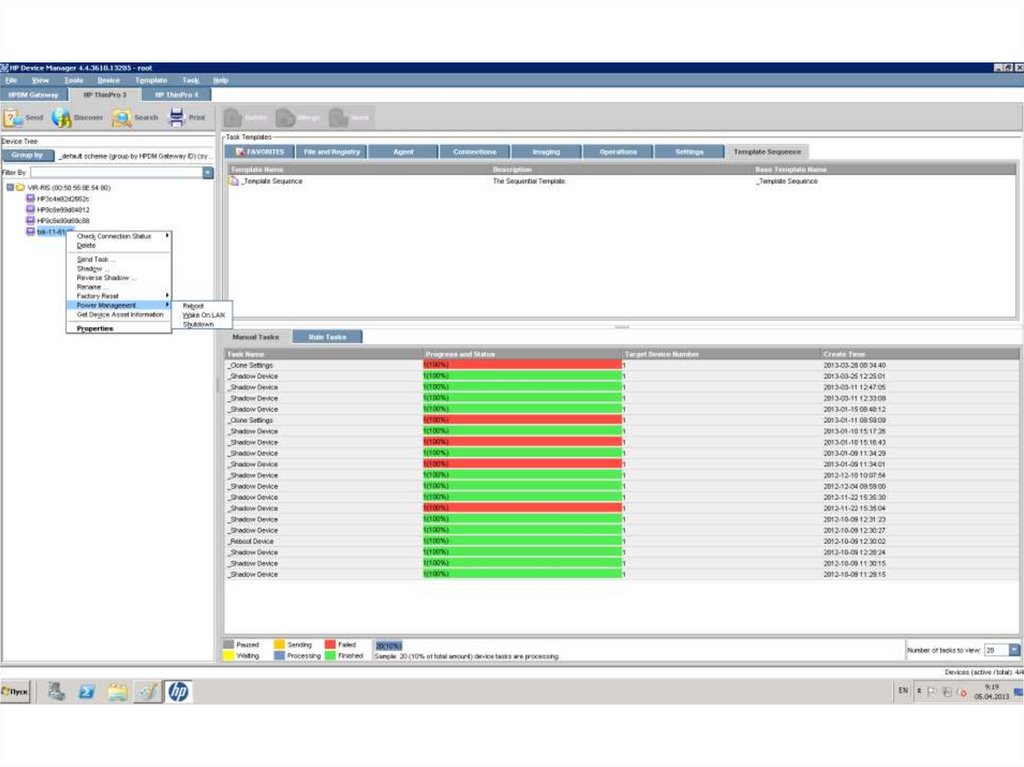
Task: Click the first _Clone Settings progress bar
Action: click(x=522, y=365)
